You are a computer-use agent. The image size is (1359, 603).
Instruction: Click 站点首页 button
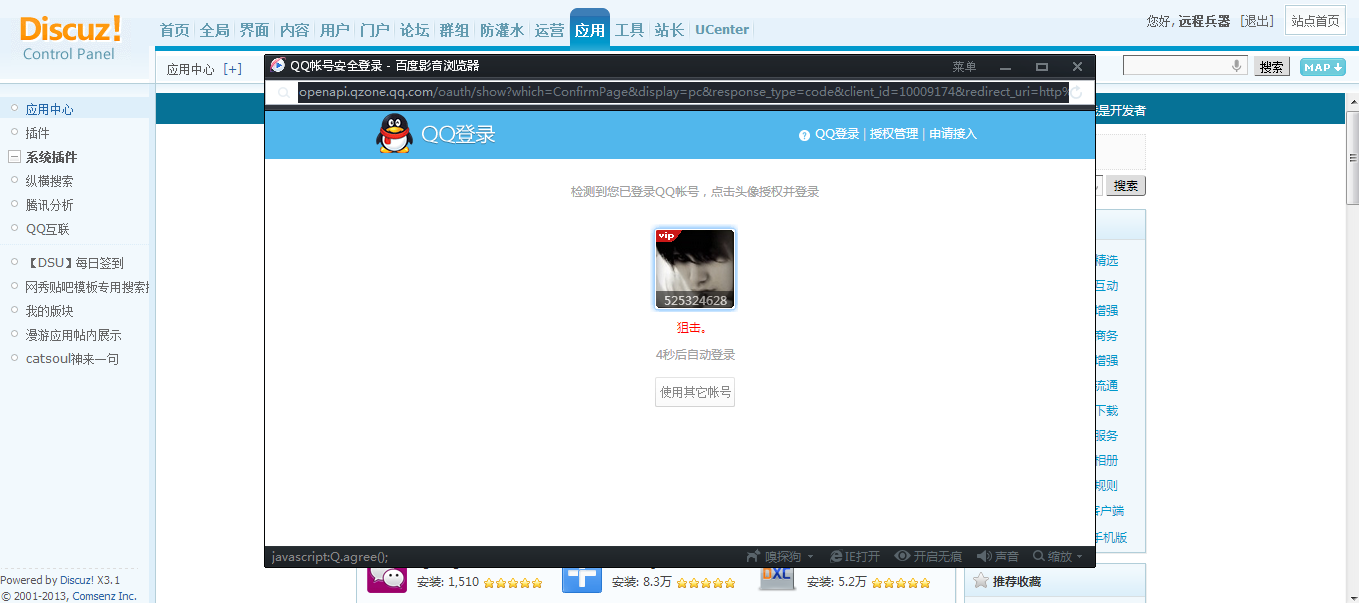pyautogui.click(x=1315, y=21)
